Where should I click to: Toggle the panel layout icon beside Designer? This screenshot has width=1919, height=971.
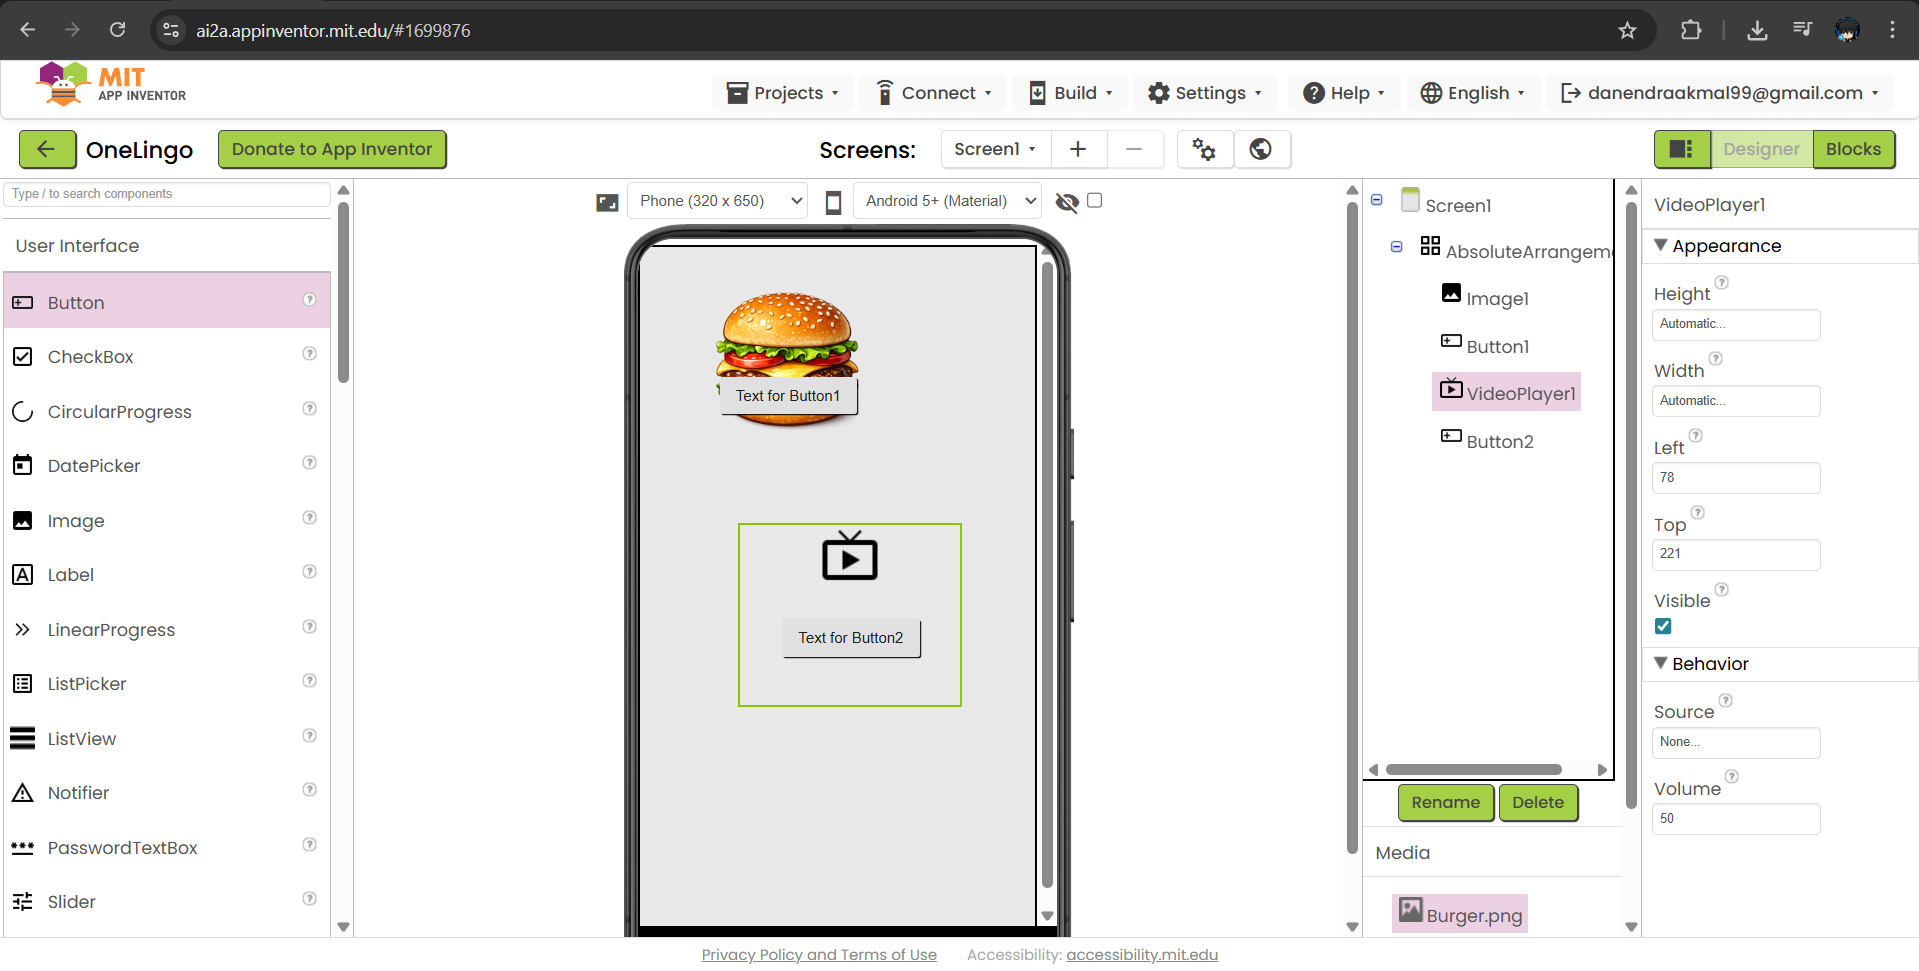tap(1681, 149)
